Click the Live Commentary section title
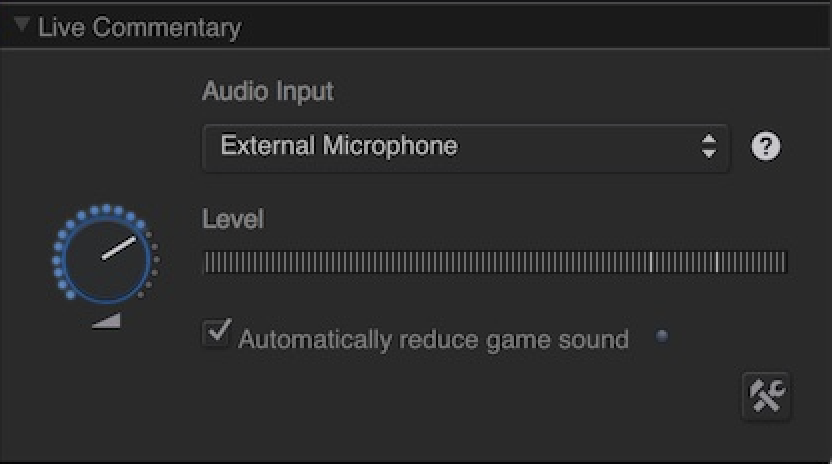Screen dimensions: 832x464 pyautogui.click(x=139, y=27)
